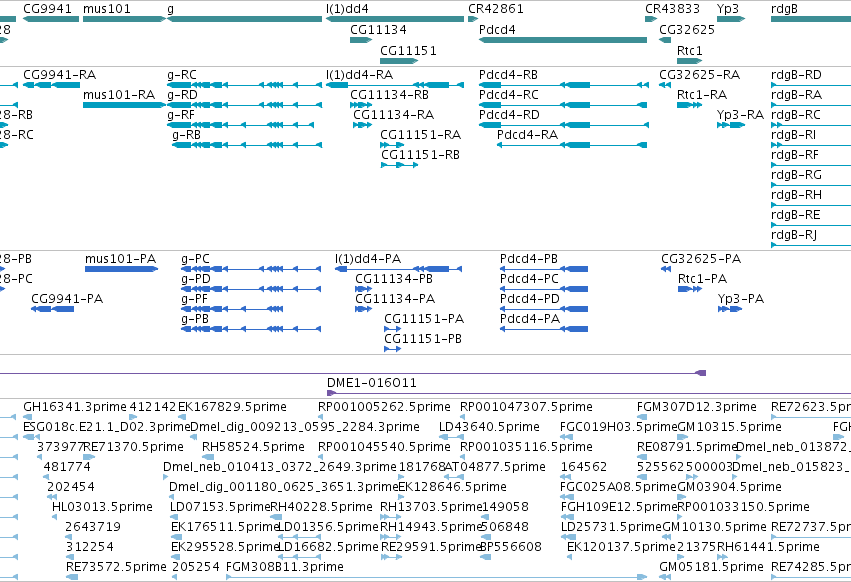Select the rdgB gene label in top track
851x582 pixels.
[784, 9]
